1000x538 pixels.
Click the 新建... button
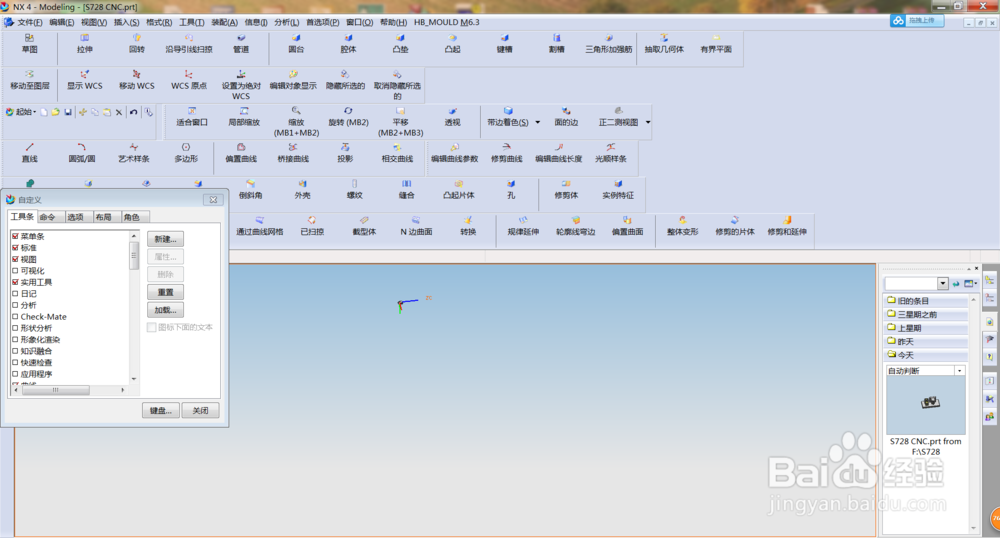coord(165,239)
